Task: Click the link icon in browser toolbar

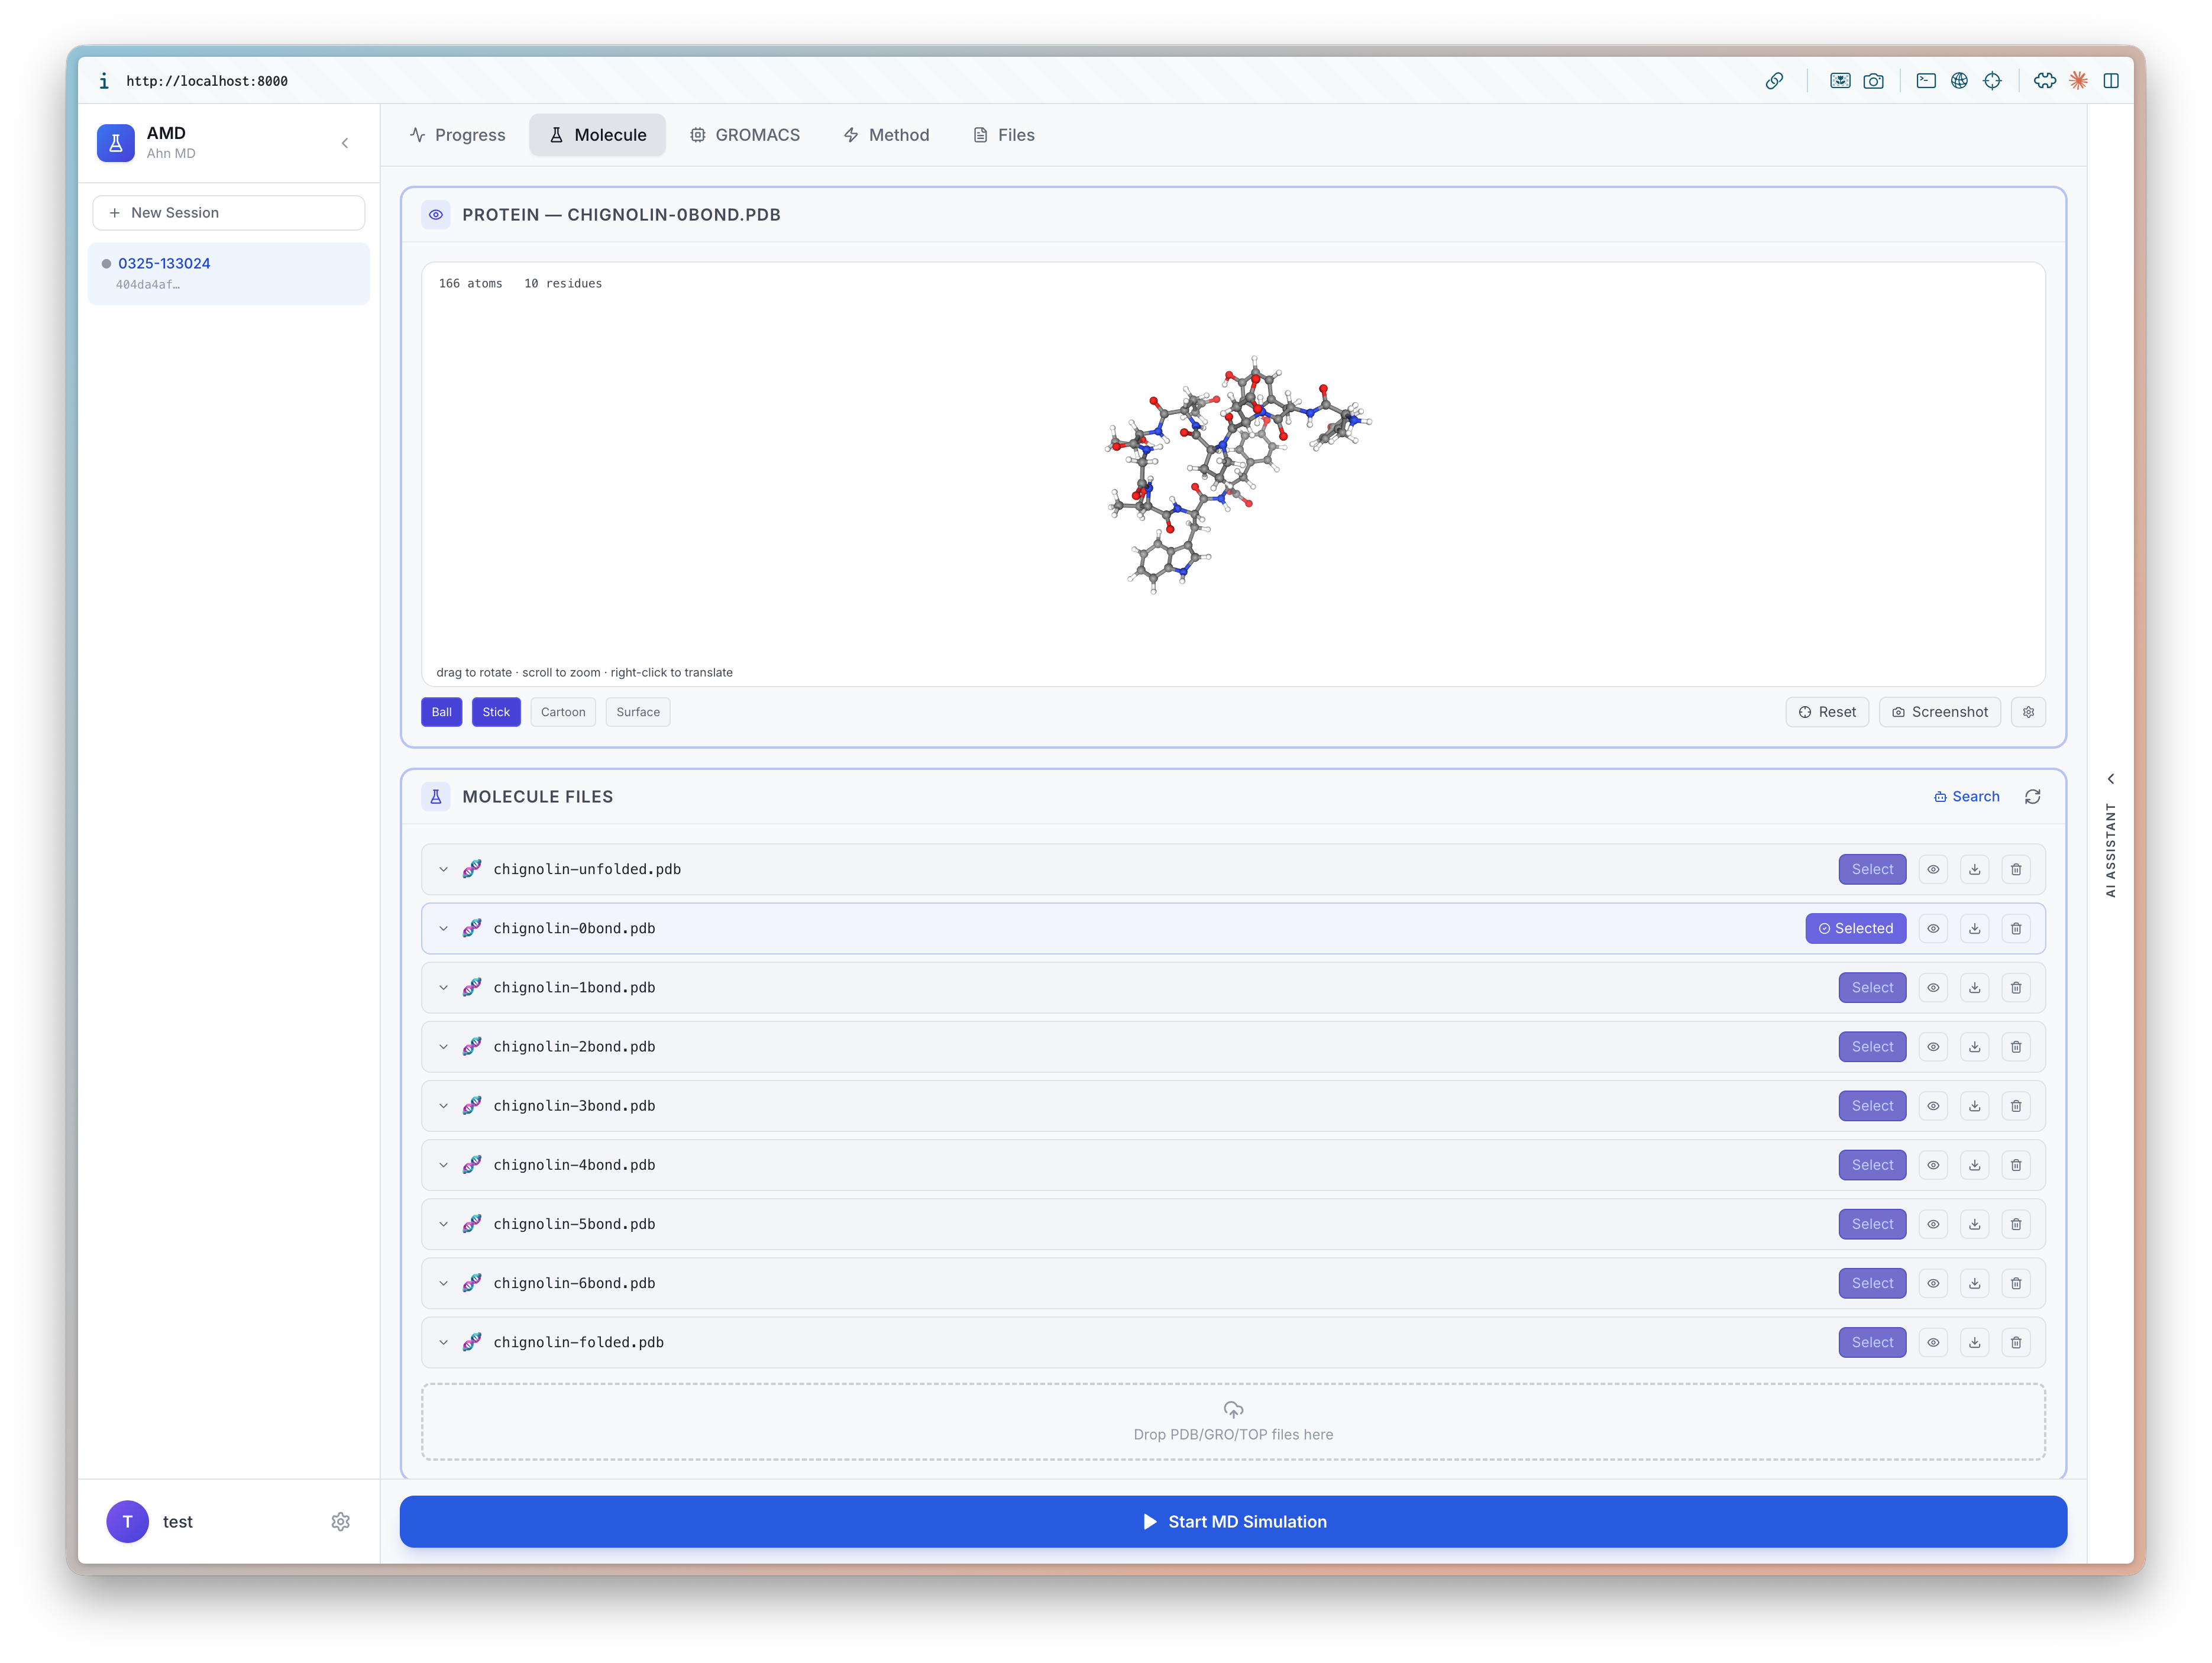Action: click(1774, 81)
